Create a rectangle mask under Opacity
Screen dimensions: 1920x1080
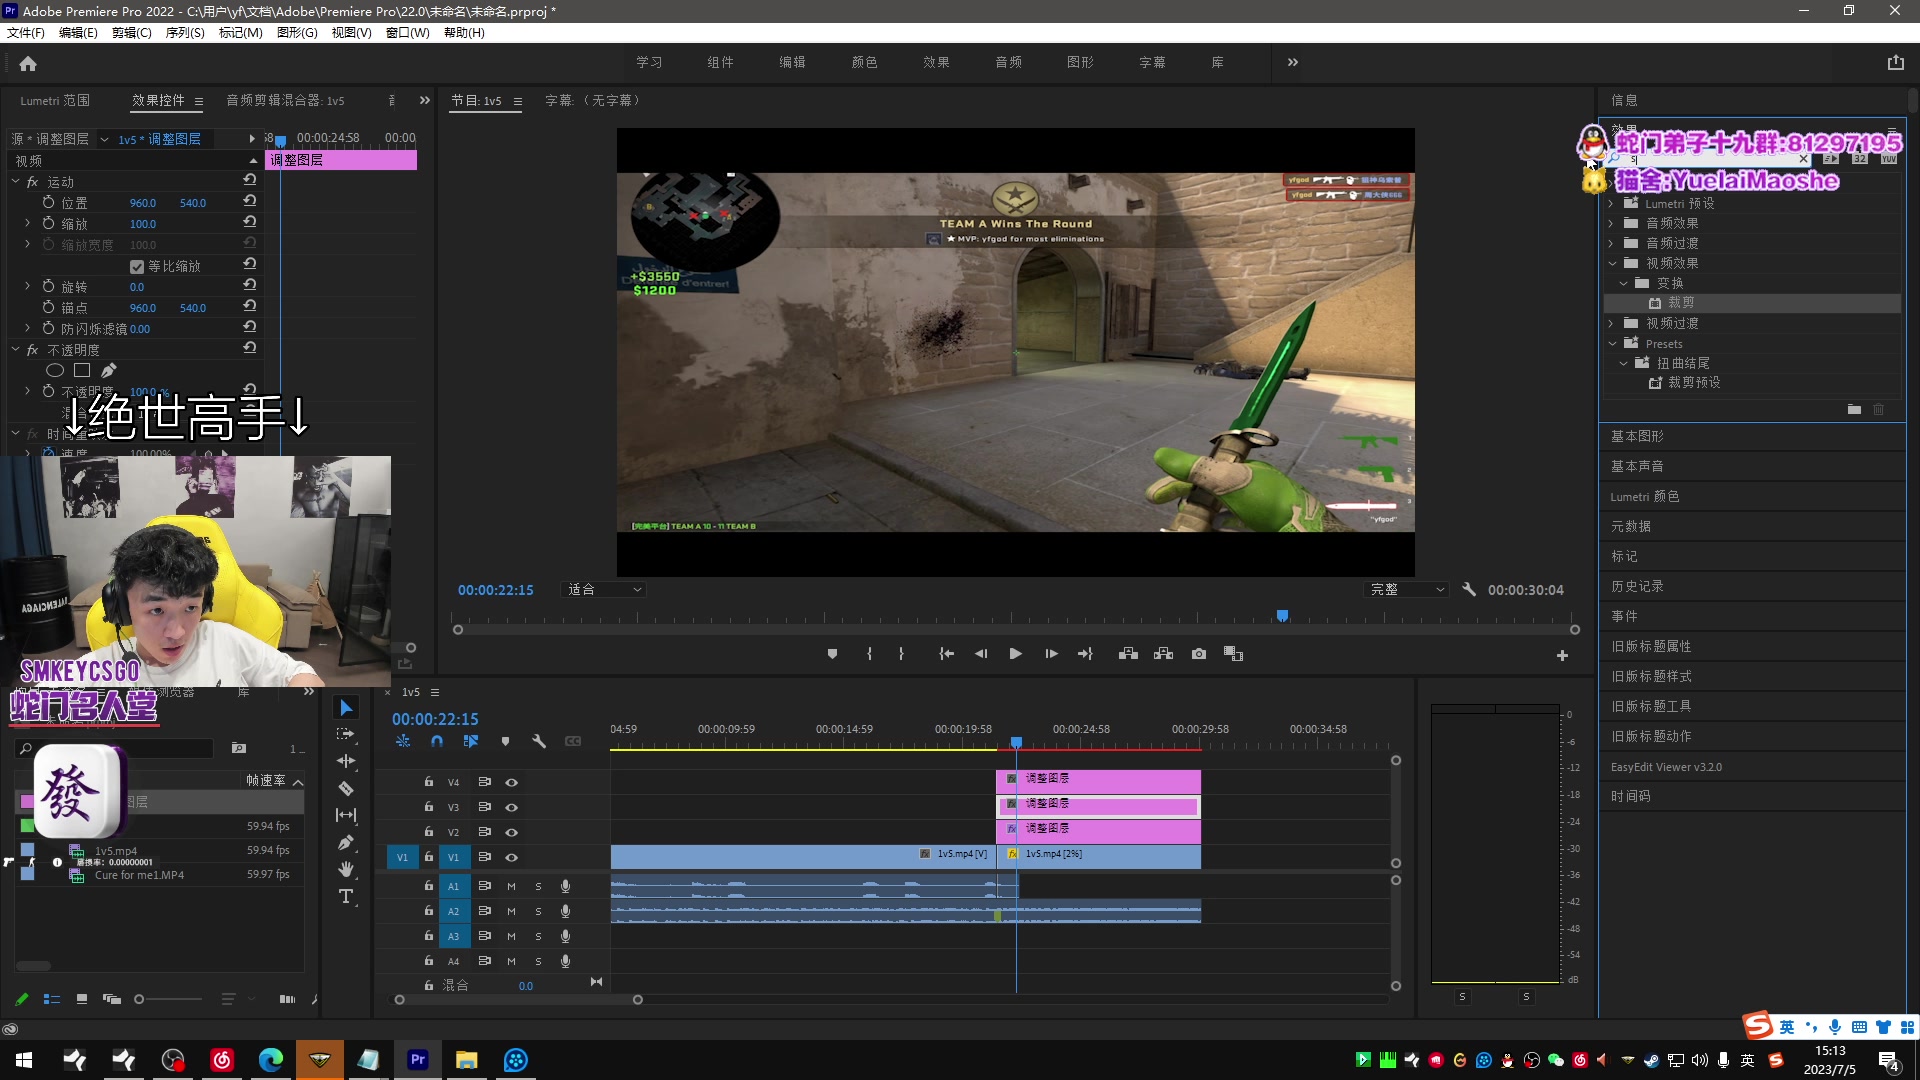click(x=82, y=371)
